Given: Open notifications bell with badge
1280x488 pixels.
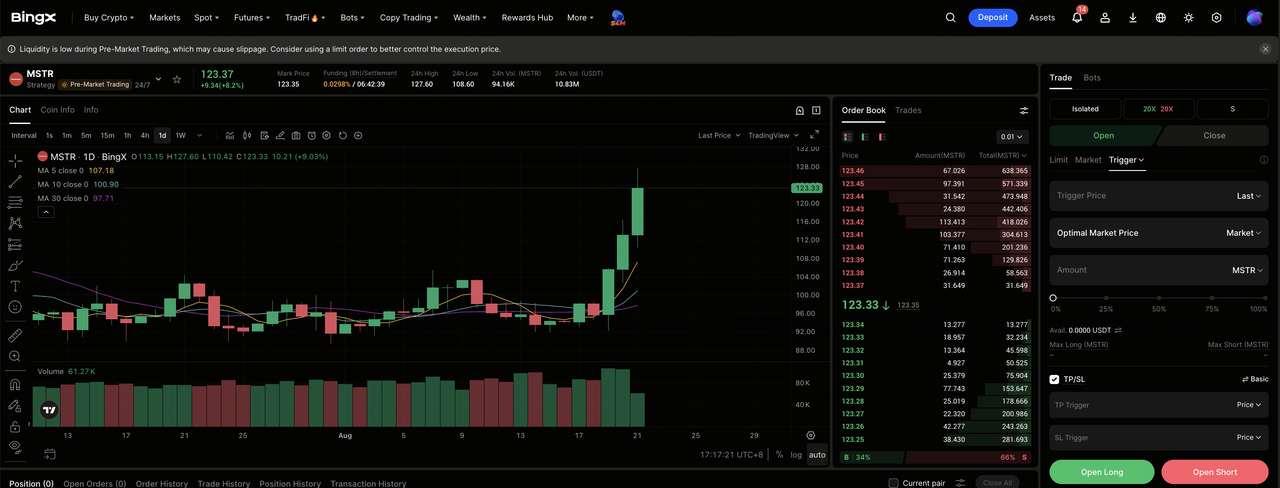Looking at the screenshot, I should tap(1077, 17).
